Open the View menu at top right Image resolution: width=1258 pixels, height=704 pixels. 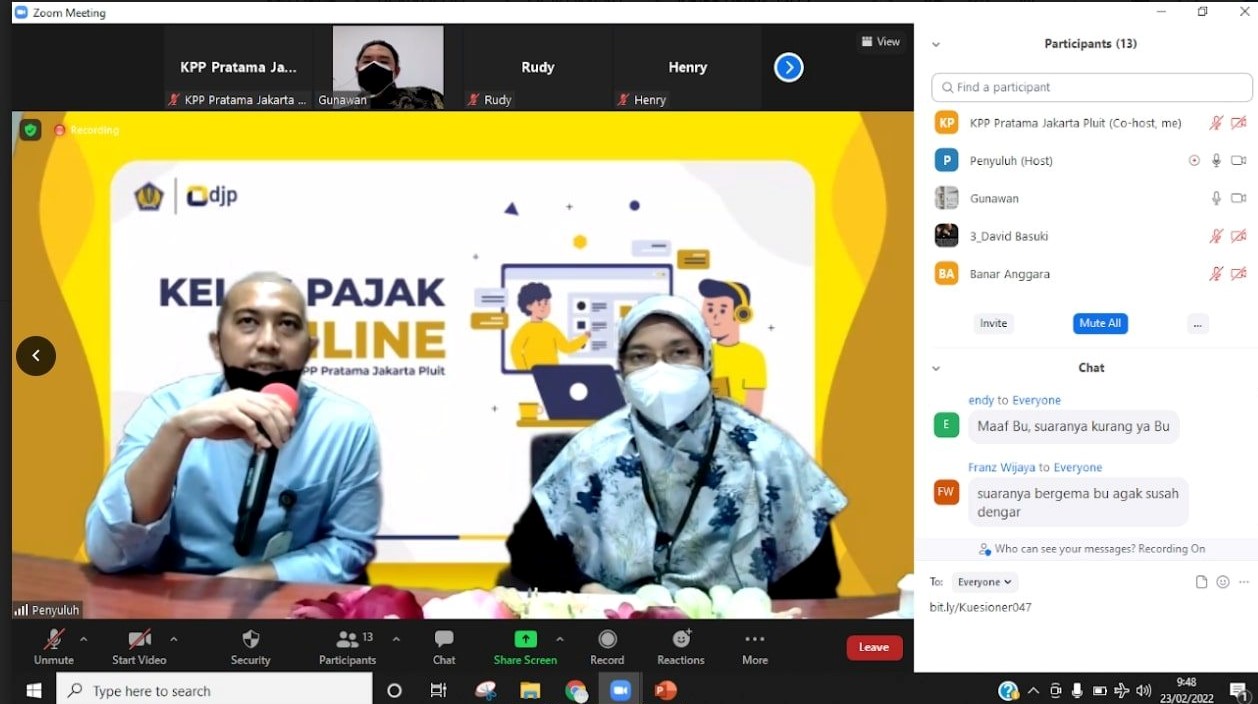pos(880,42)
